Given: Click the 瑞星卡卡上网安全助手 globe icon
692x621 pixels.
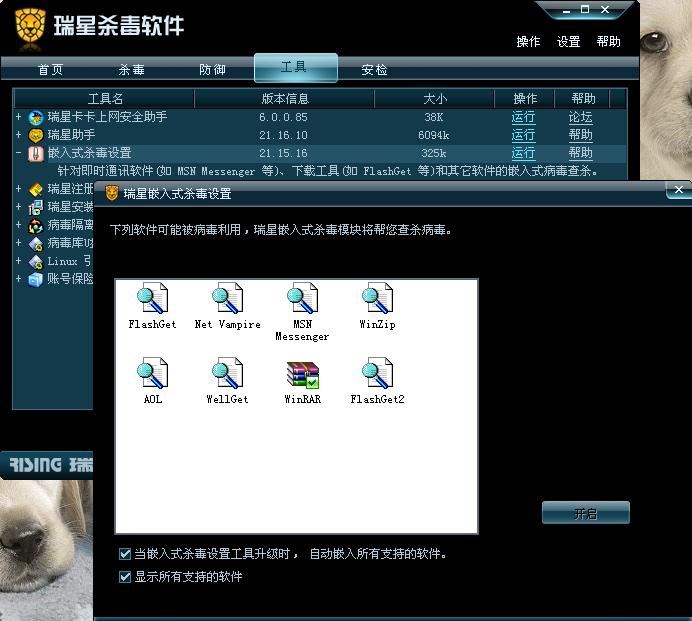Looking at the screenshot, I should [x=36, y=117].
